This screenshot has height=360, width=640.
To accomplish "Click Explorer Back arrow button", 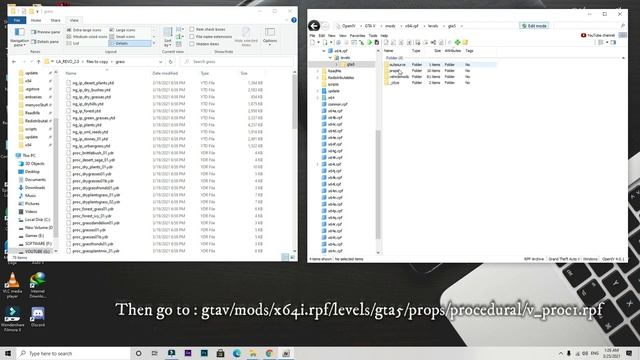I will [x=14, y=62].
